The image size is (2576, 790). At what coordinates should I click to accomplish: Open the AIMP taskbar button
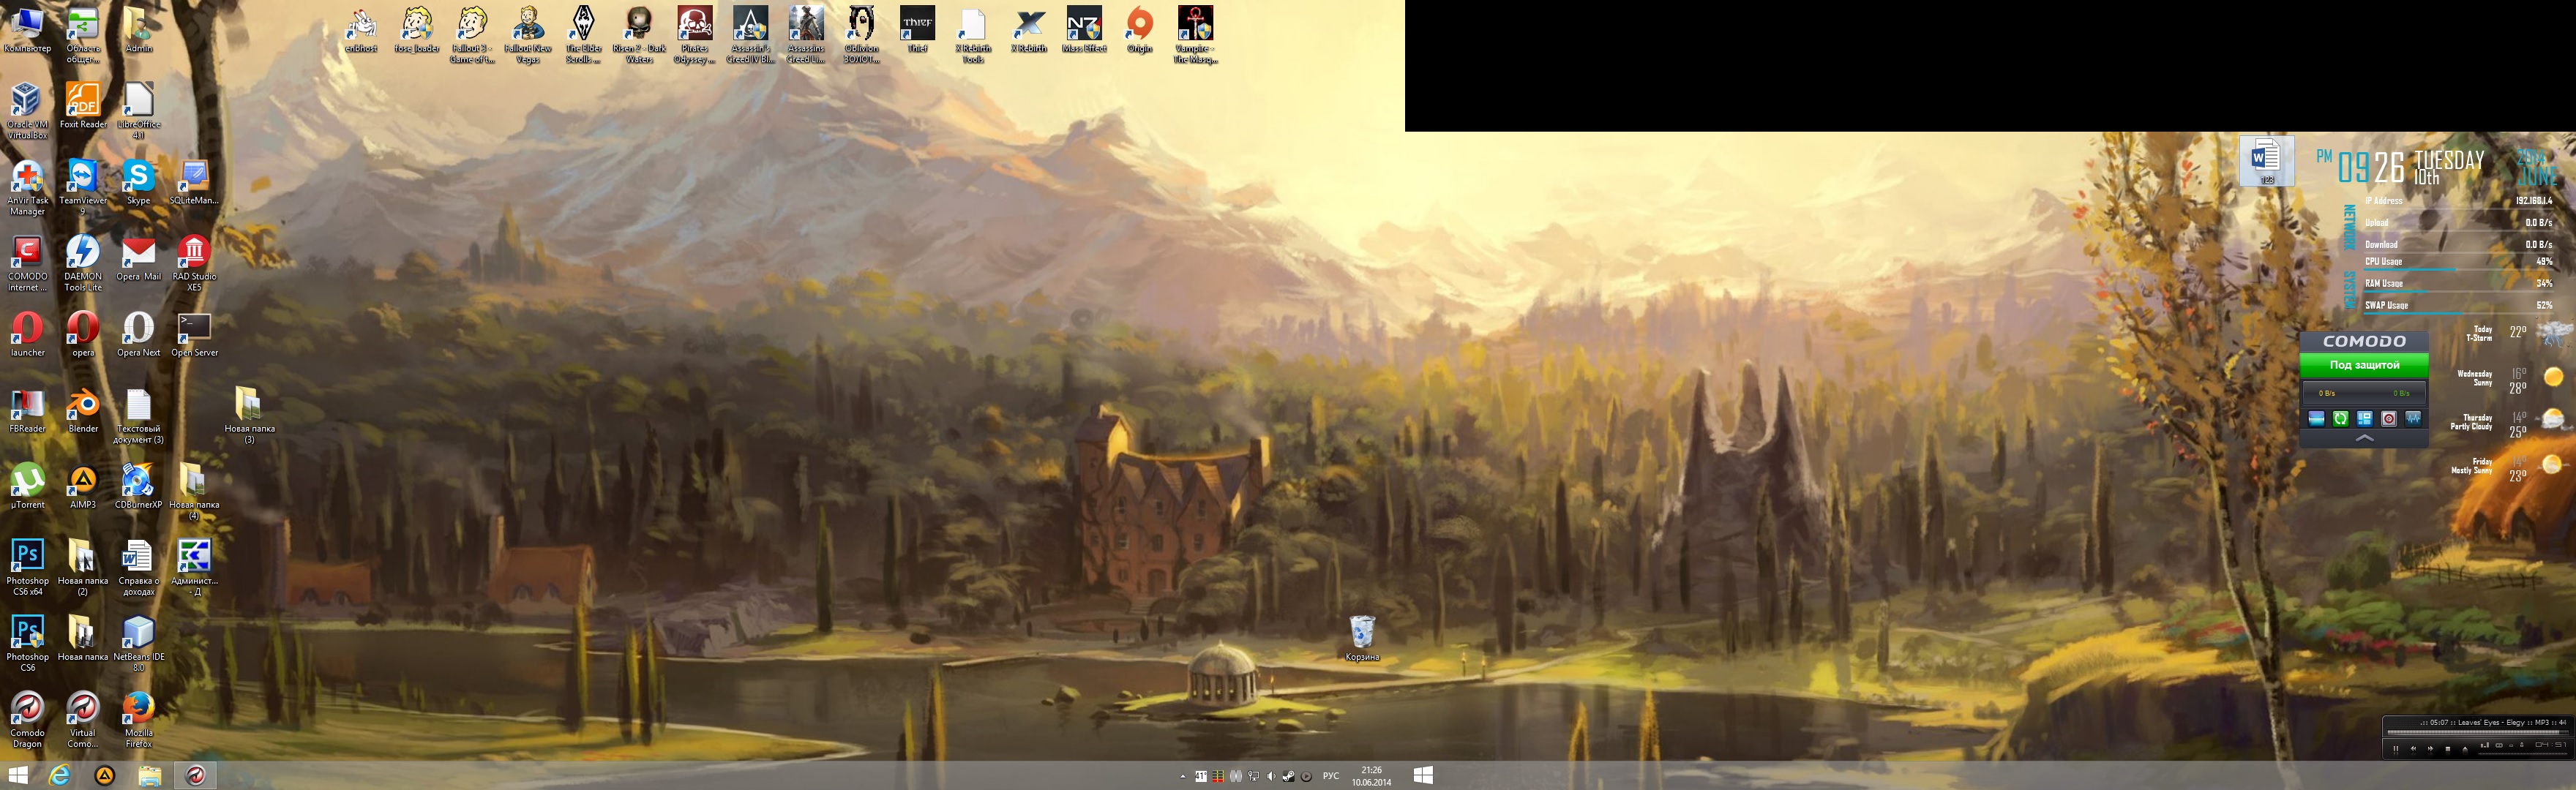(x=105, y=776)
